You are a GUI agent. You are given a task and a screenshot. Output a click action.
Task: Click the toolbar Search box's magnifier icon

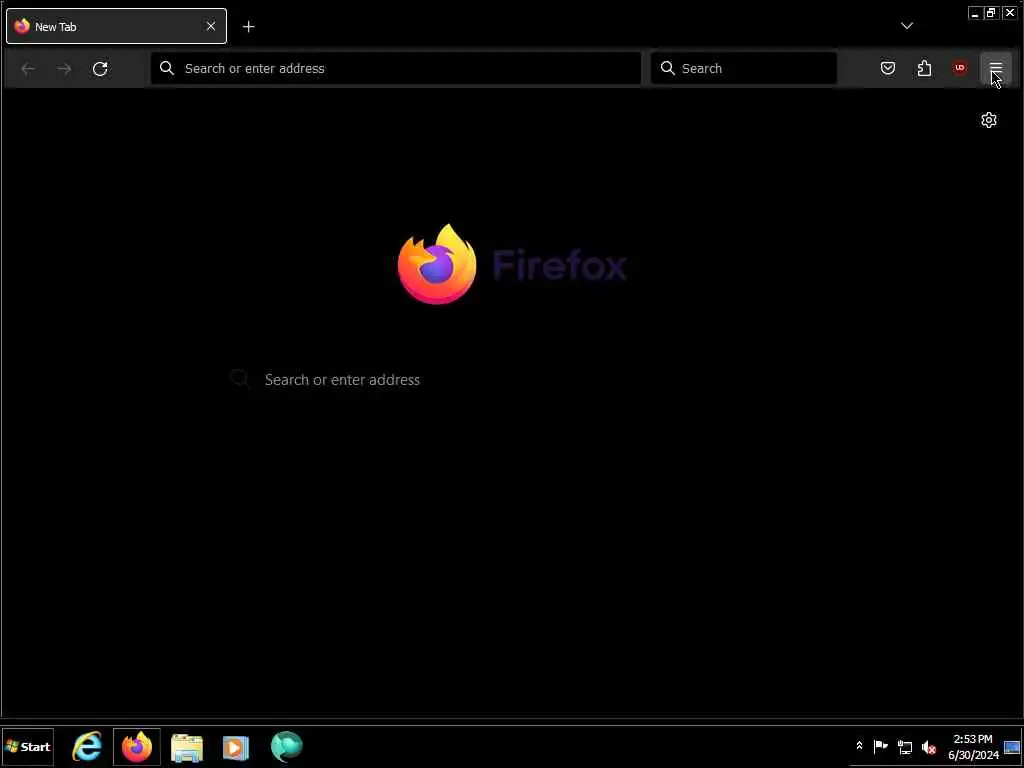[667, 68]
